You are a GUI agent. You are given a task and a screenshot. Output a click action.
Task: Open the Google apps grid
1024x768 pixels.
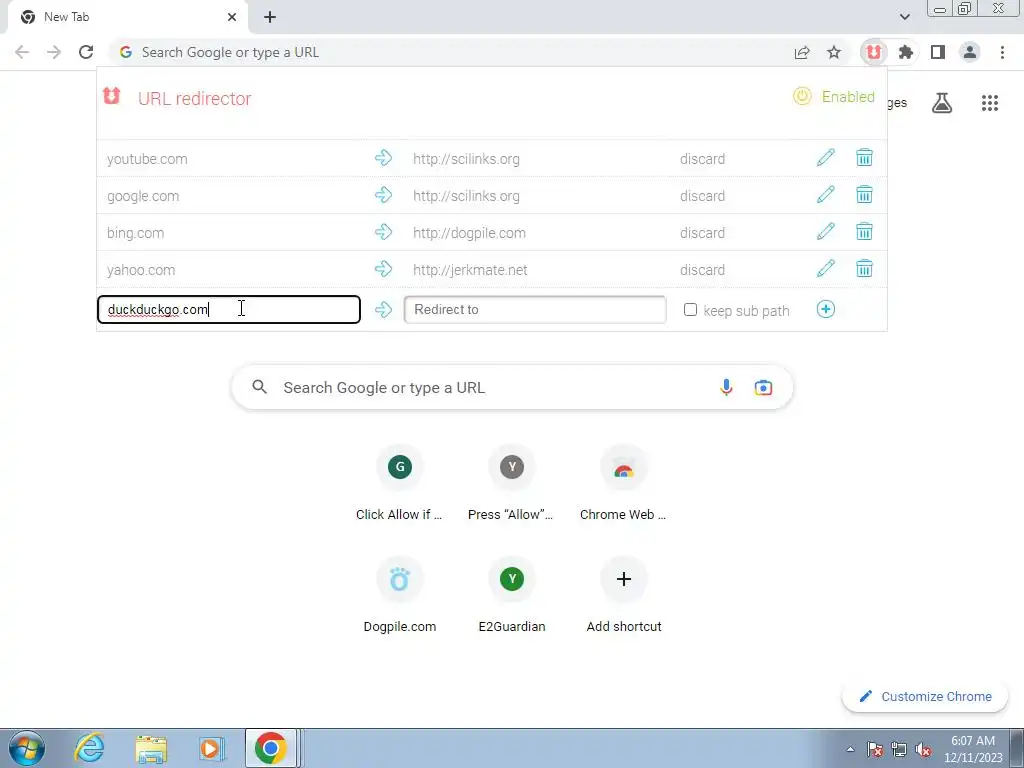tap(990, 103)
